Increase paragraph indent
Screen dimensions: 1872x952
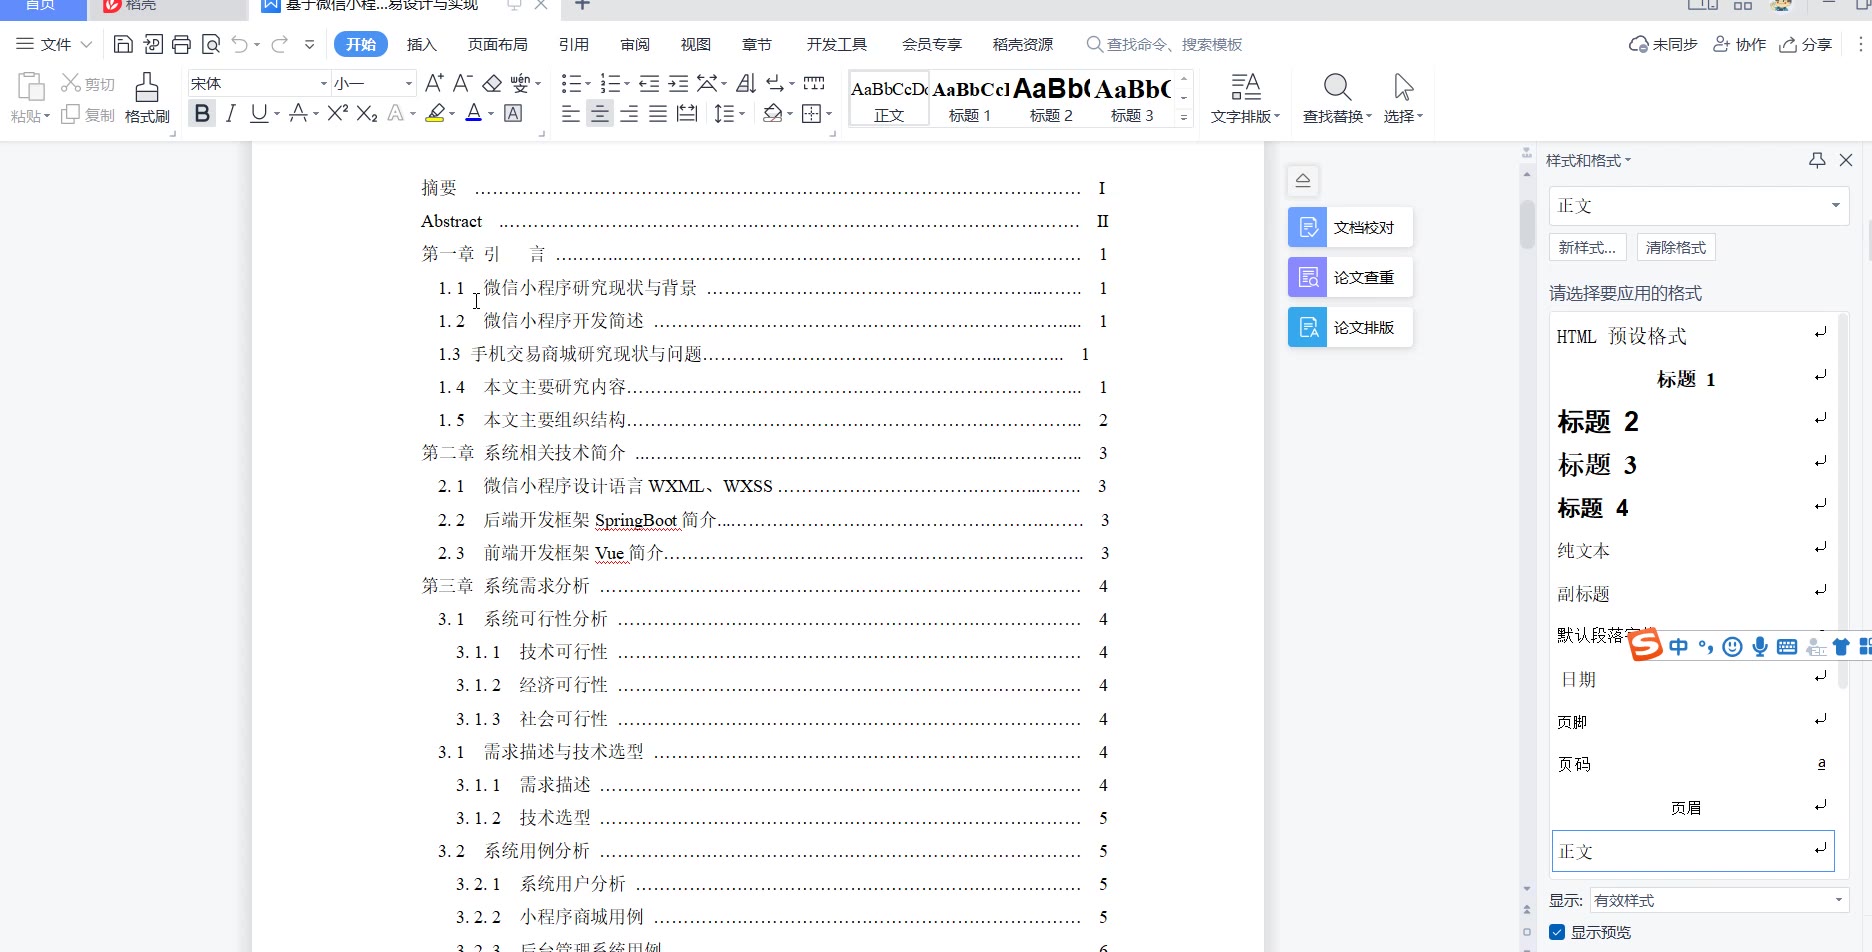click(678, 83)
